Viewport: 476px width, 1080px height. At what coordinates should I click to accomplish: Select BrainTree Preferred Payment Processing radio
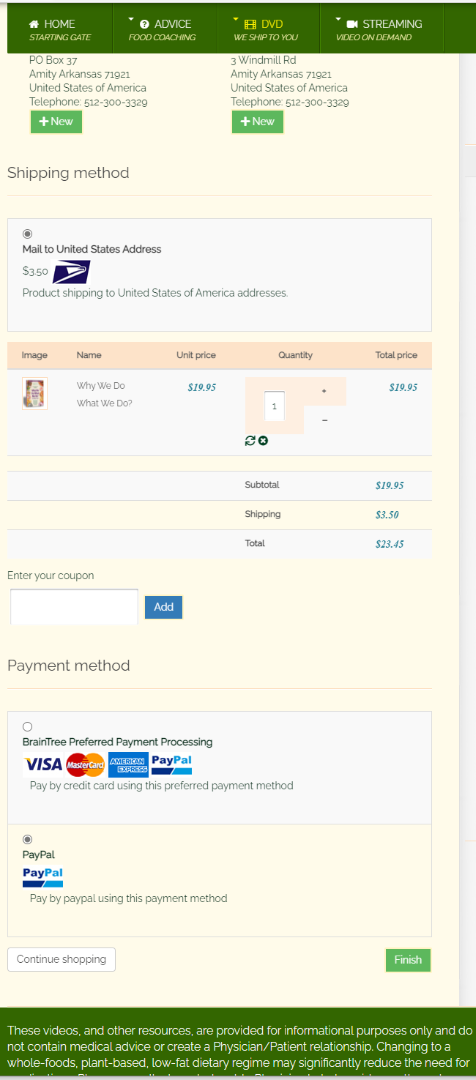[28, 727]
